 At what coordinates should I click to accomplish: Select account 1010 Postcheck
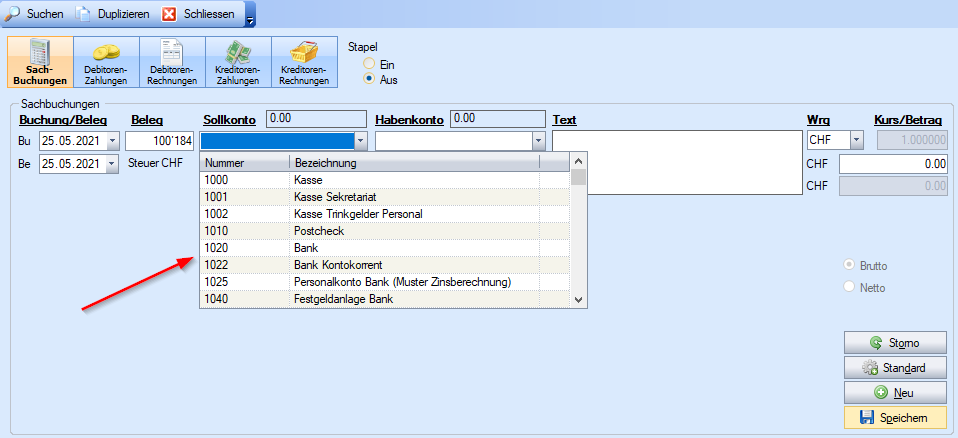tap(385, 231)
